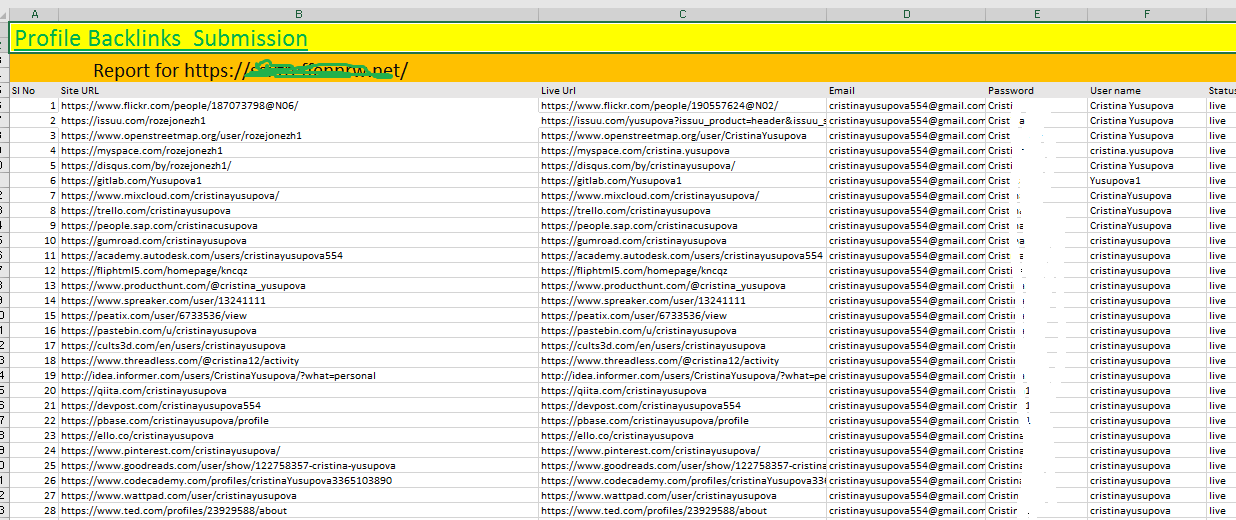Click the gitlab.com/Yusupova1 Site URL cell
The width and height of the screenshot is (1236, 520).
(x=131, y=181)
